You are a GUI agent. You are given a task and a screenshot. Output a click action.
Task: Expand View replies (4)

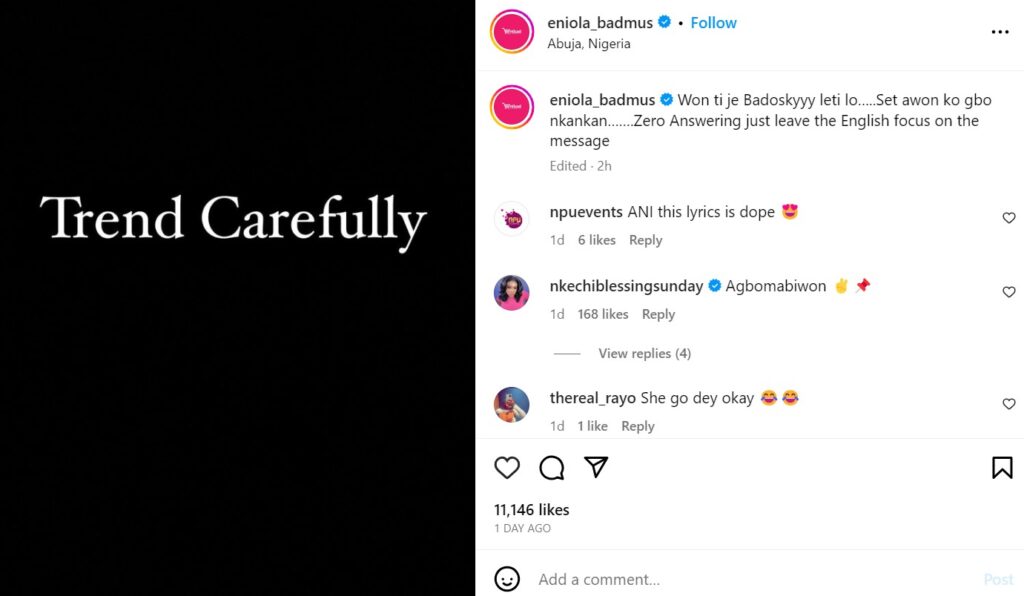tap(644, 353)
